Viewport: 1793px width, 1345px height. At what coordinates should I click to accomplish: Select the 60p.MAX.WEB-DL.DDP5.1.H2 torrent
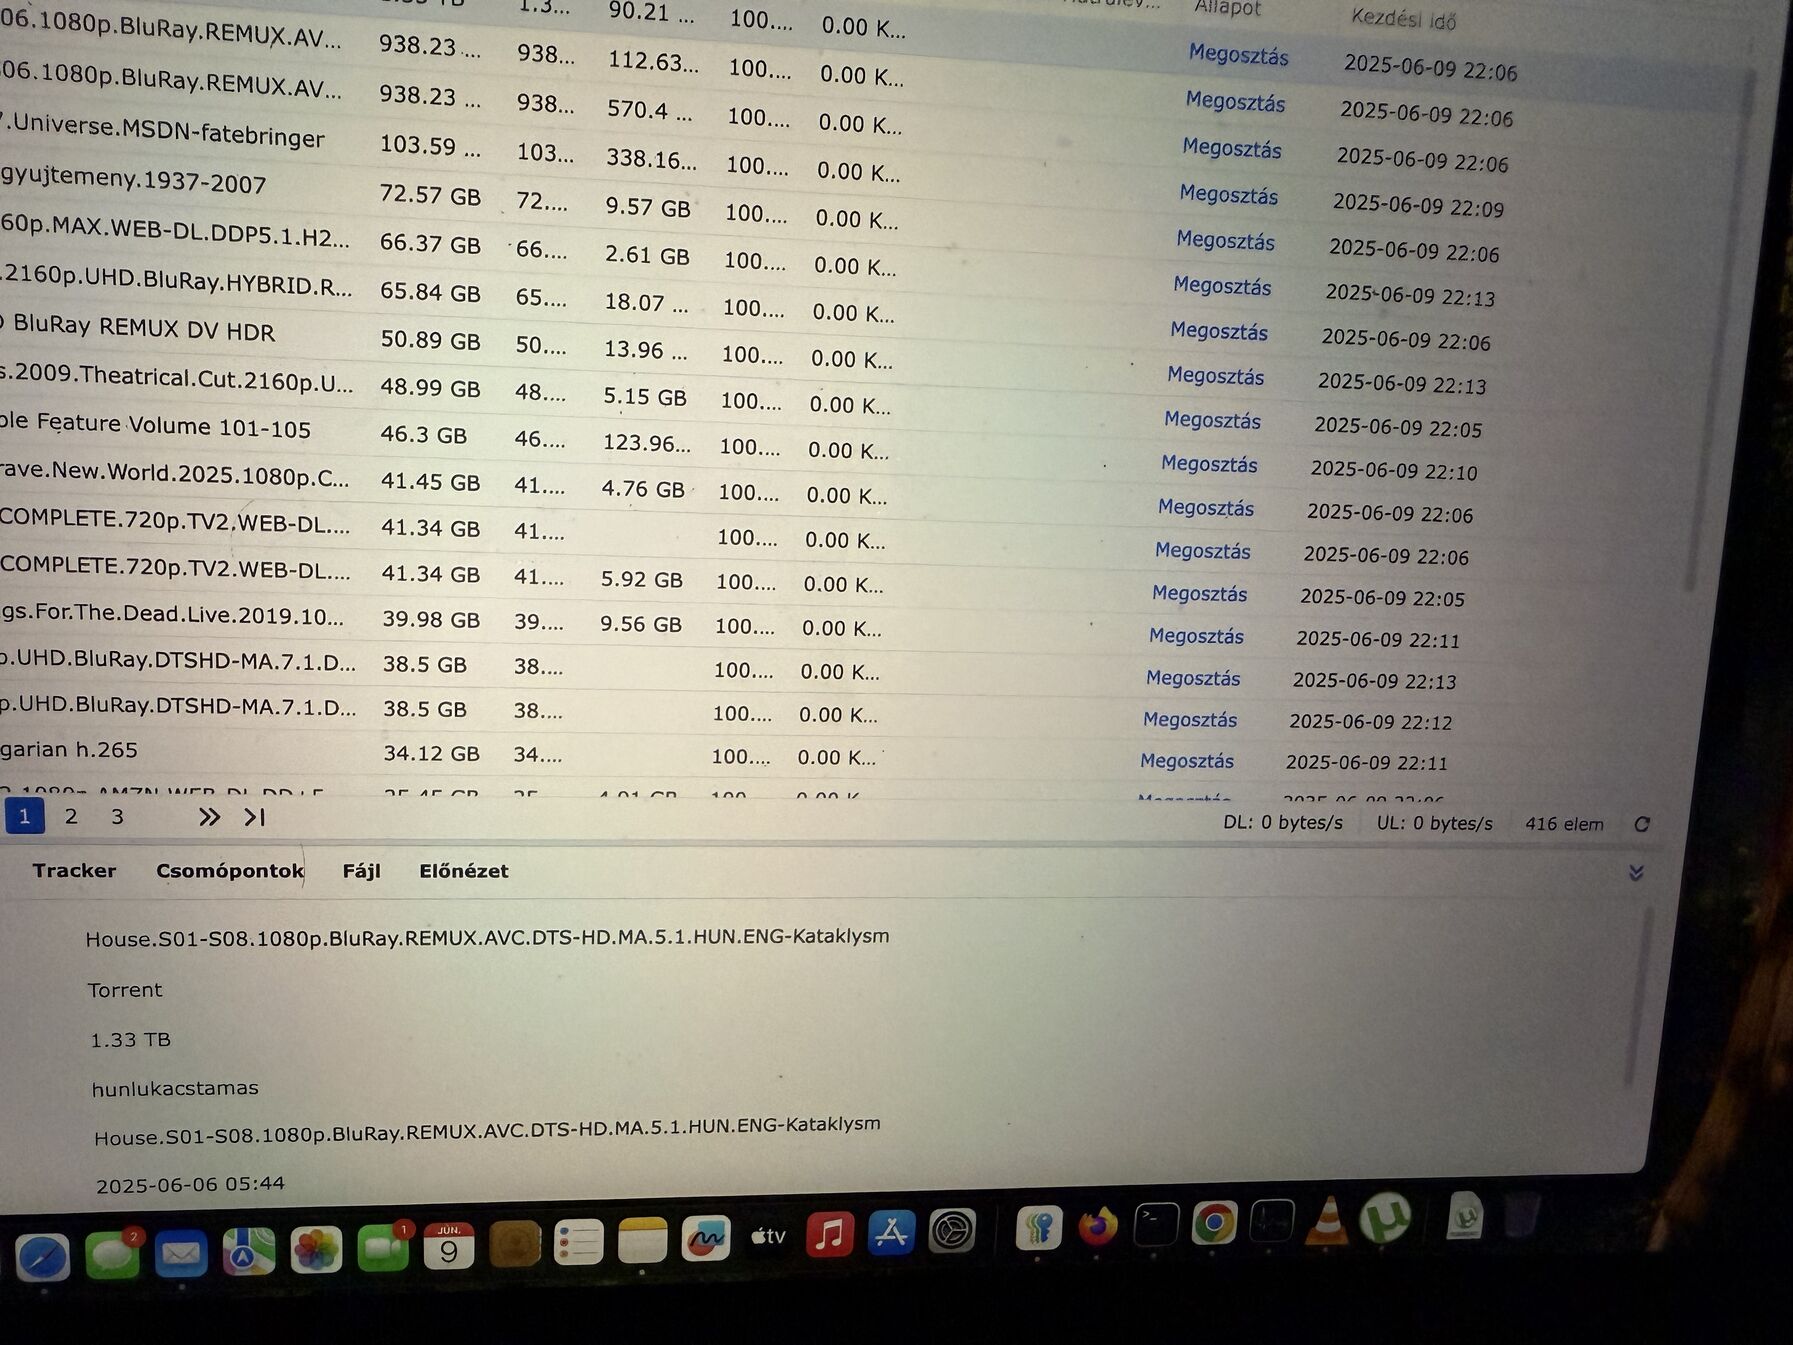point(175,231)
